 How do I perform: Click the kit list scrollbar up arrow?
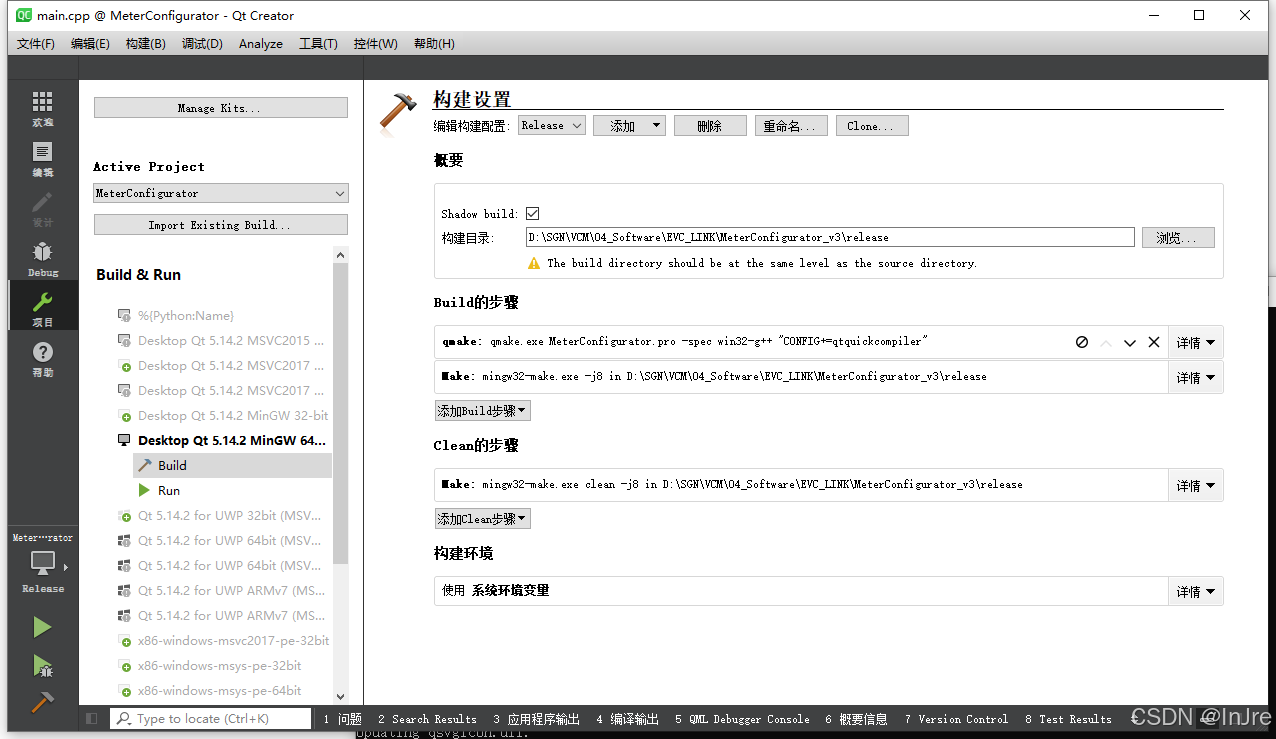[x=340, y=256]
